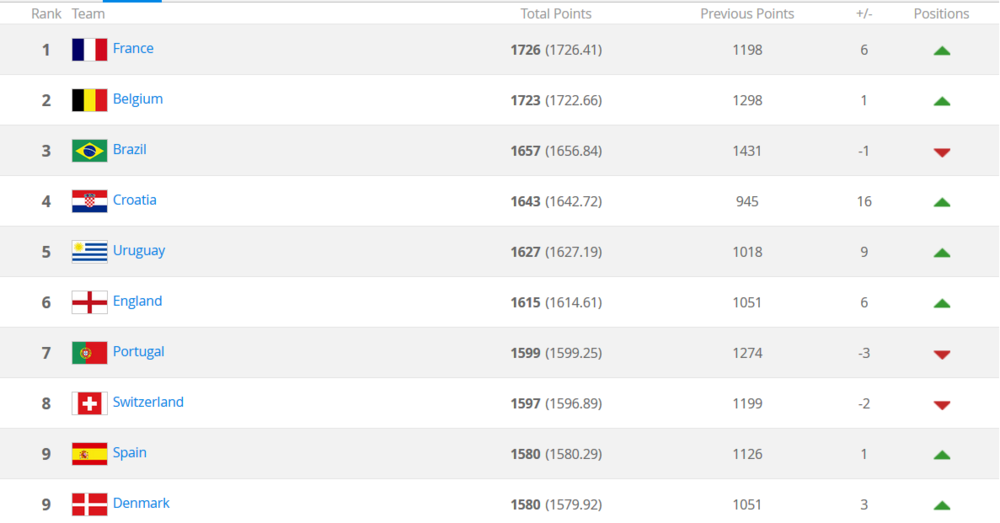Viewport: 1000px width, 523px height.
Task: Sort by Total Points column header
Action: (x=556, y=14)
